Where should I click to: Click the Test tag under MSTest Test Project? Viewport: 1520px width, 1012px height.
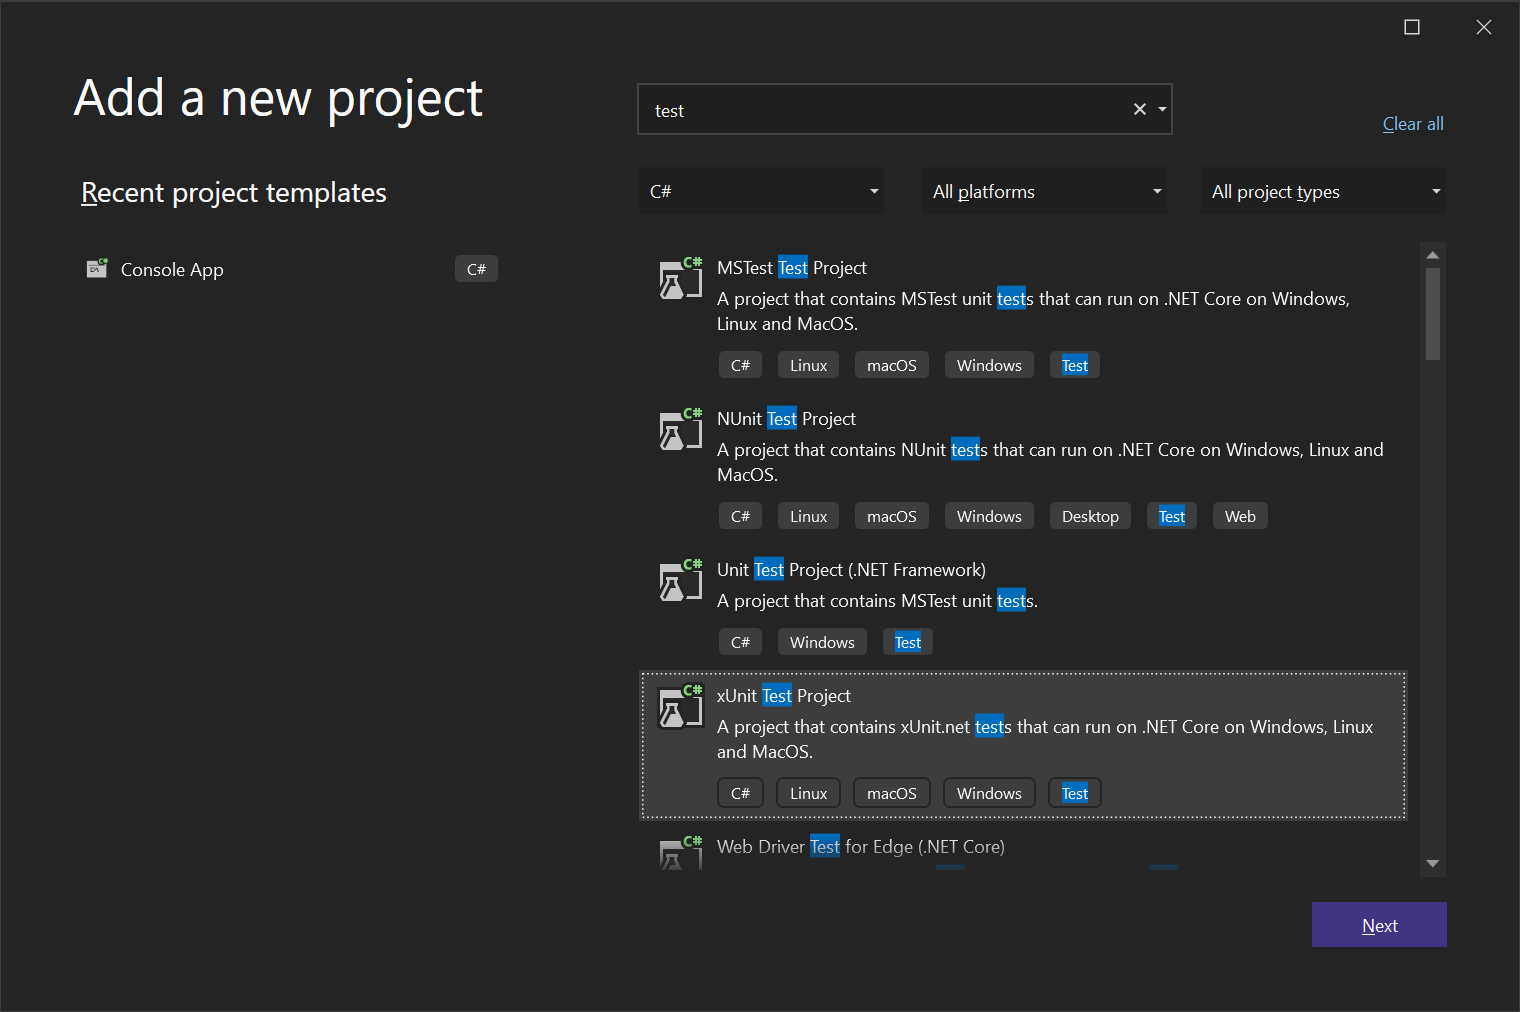tap(1075, 365)
